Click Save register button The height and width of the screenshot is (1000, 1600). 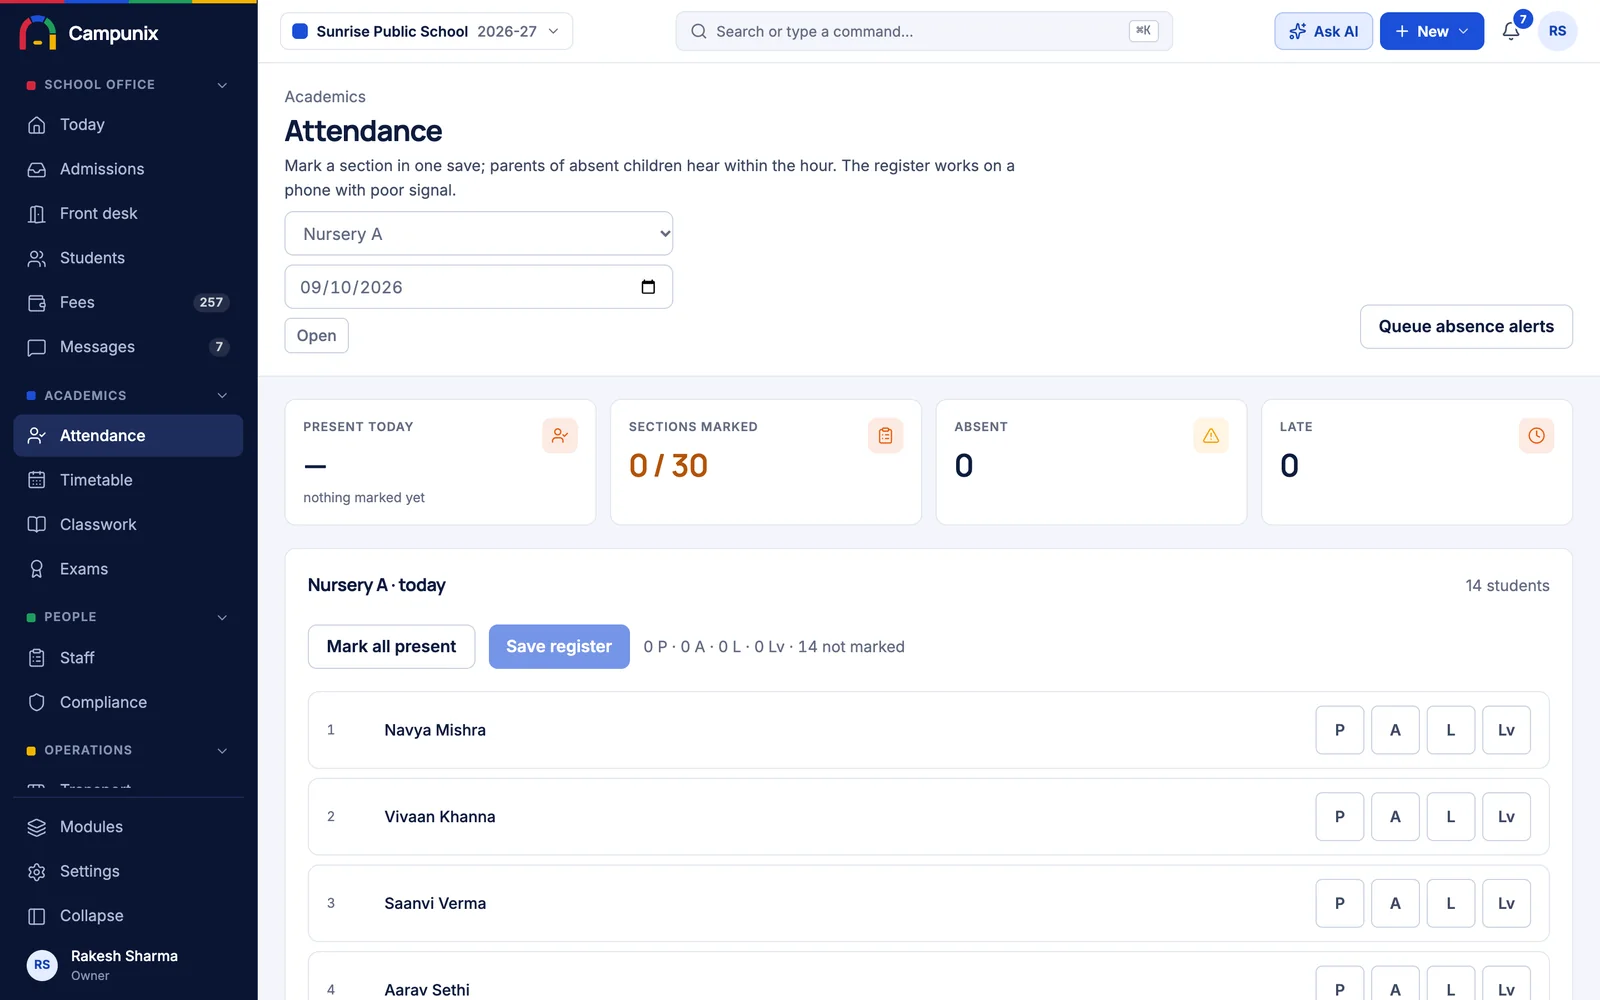559,647
